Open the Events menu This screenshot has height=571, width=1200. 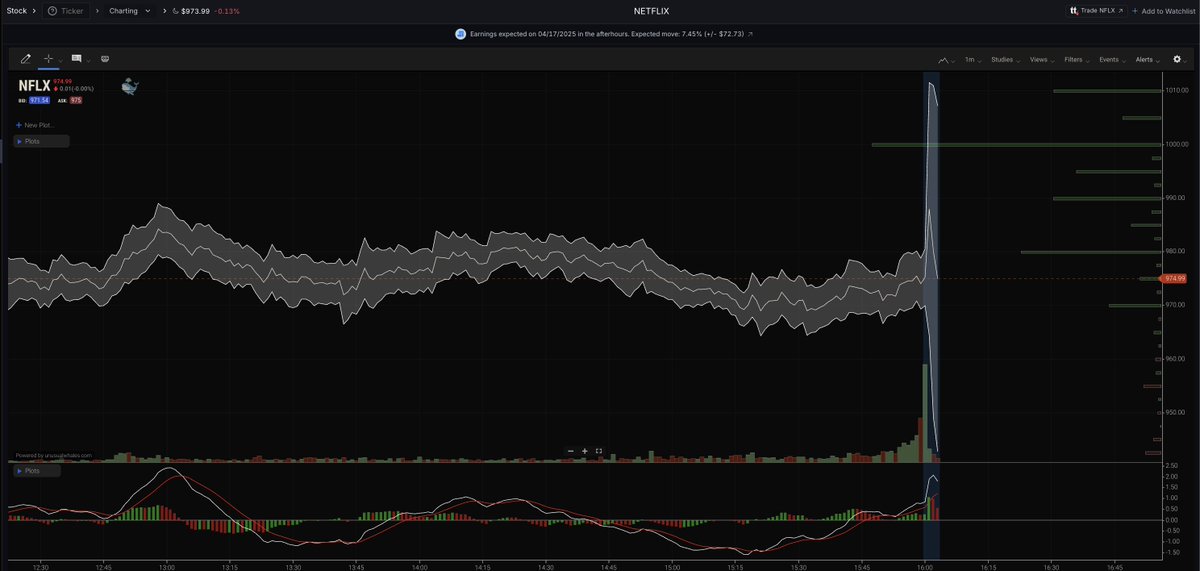(x=1111, y=60)
